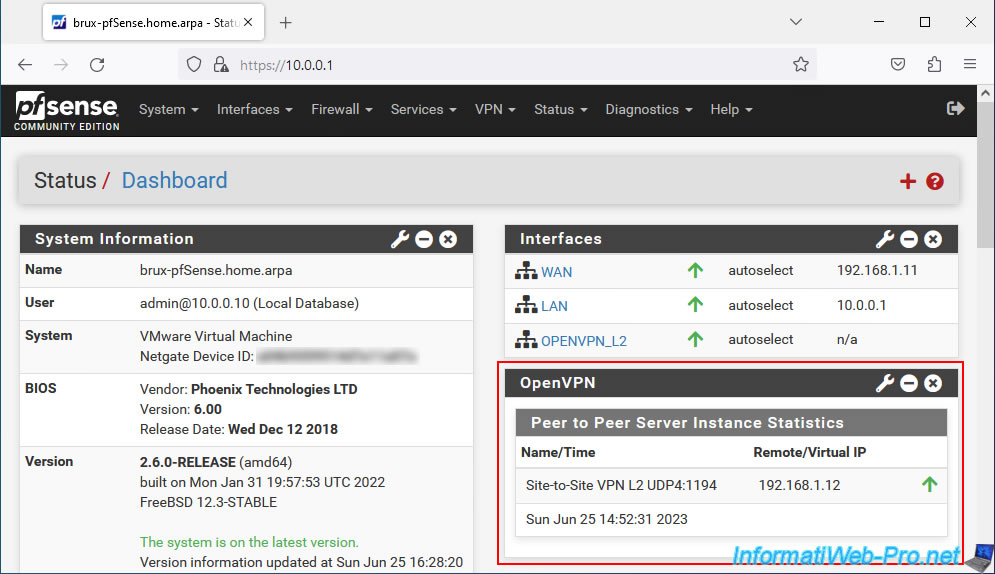995x574 pixels.
Task: Go back with browser back arrow
Action: [x=25, y=65]
